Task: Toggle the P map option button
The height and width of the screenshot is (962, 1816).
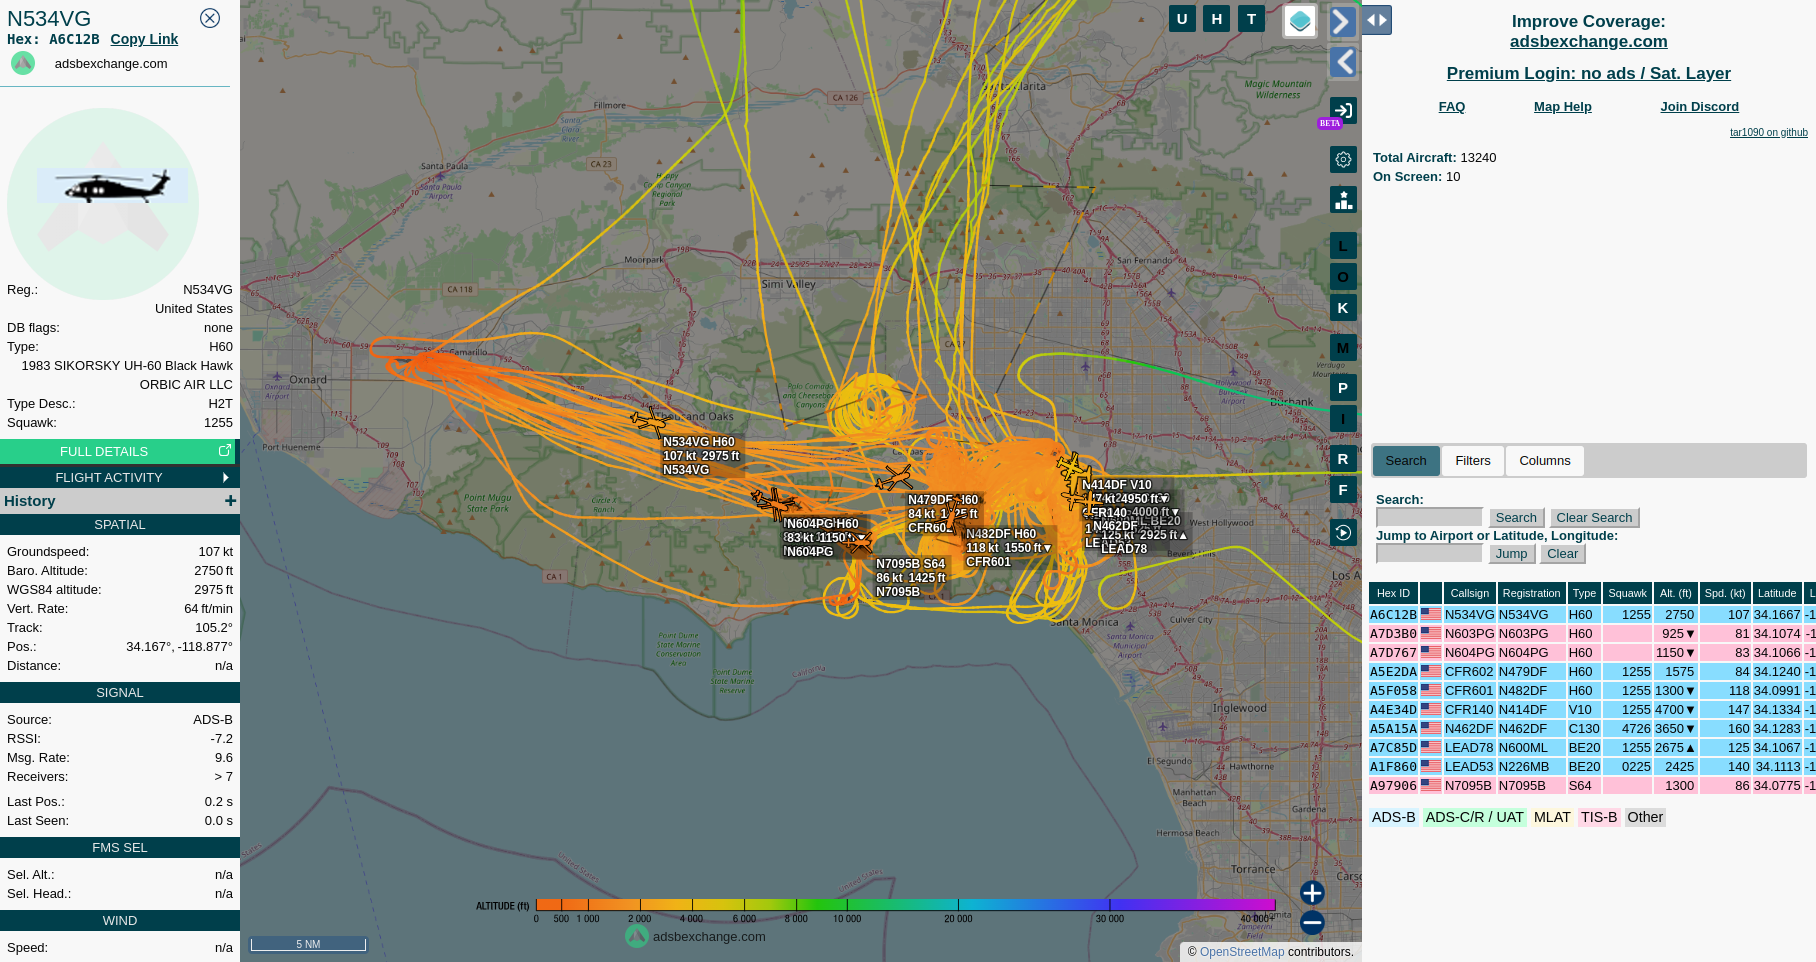Action: point(1343,388)
